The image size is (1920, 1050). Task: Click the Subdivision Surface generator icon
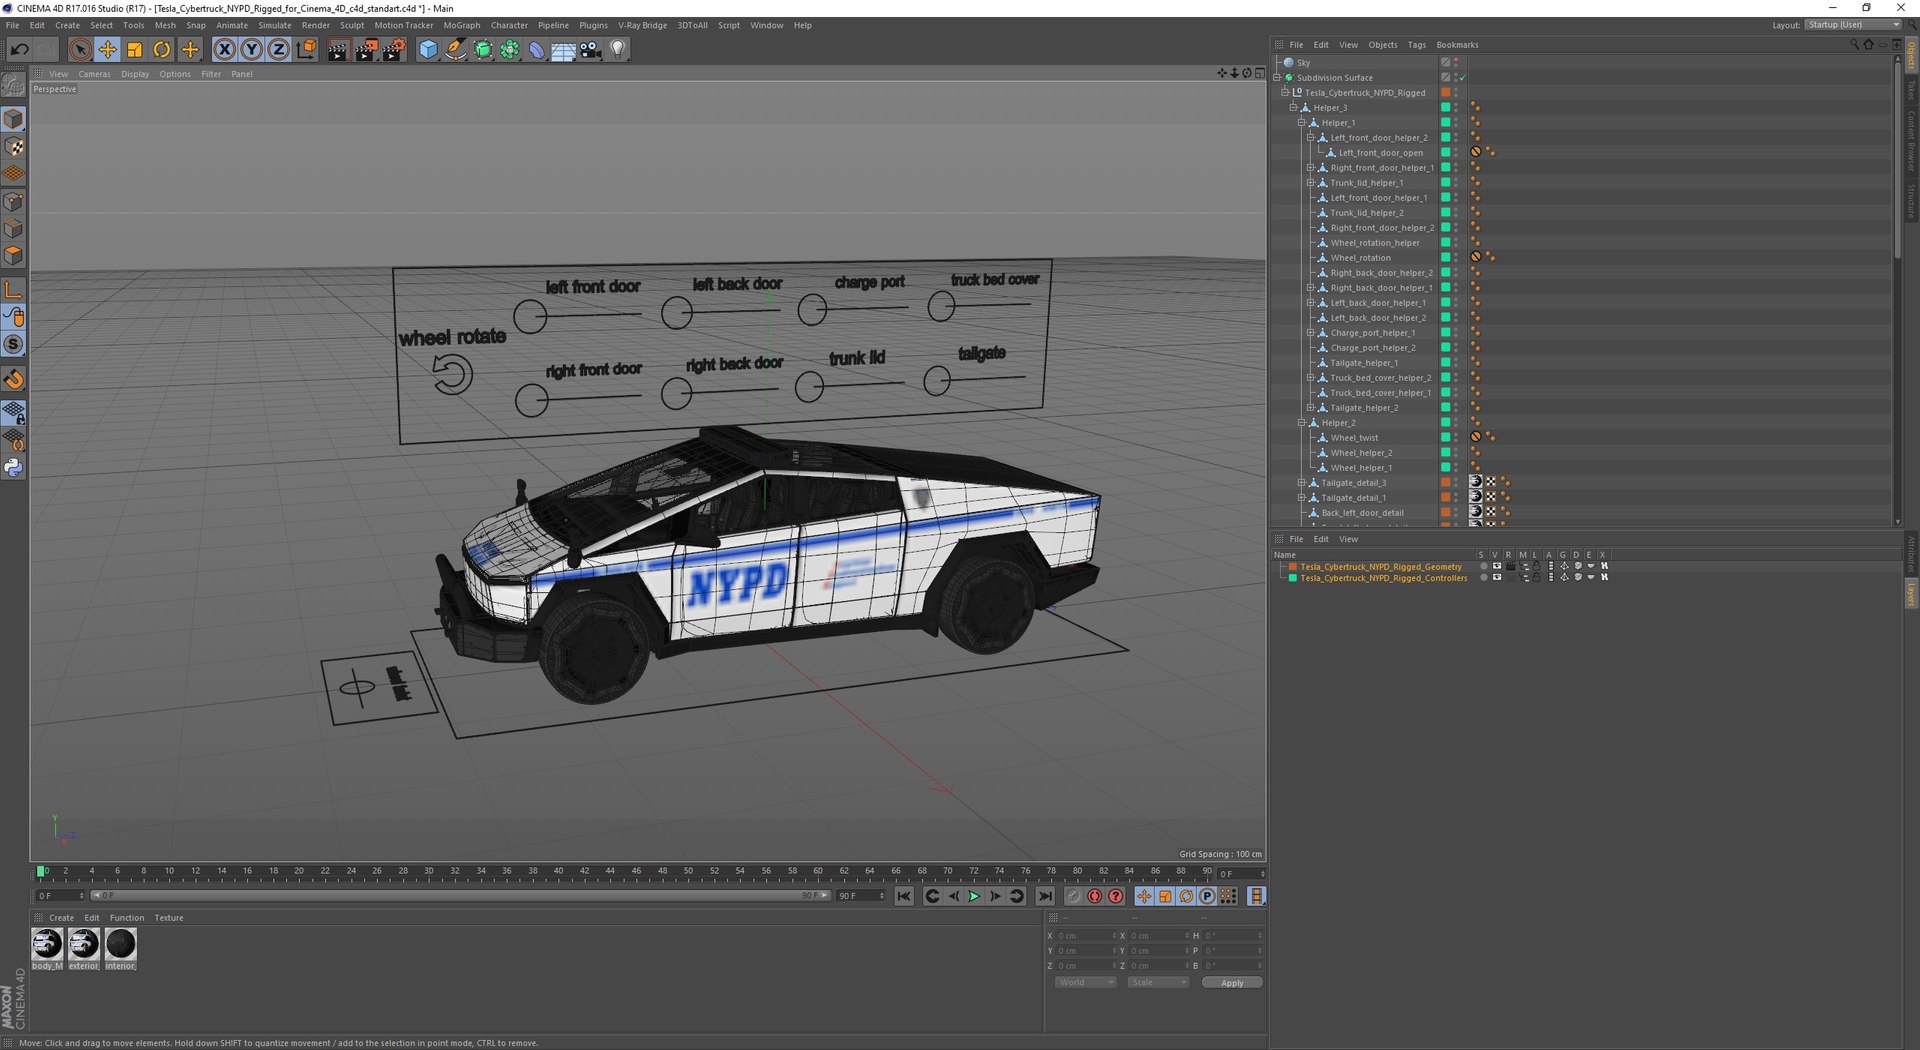(483, 49)
